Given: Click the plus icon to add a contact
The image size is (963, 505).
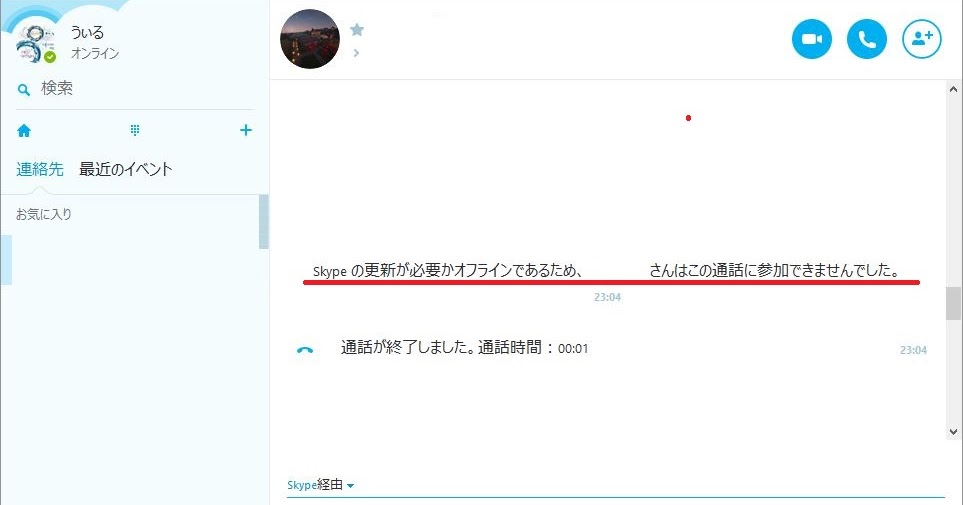Looking at the screenshot, I should pyautogui.click(x=246, y=130).
